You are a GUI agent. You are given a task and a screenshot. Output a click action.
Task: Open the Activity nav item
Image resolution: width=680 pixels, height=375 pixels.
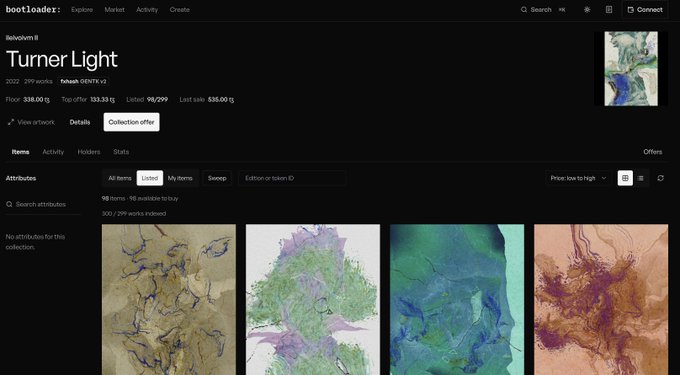point(147,10)
